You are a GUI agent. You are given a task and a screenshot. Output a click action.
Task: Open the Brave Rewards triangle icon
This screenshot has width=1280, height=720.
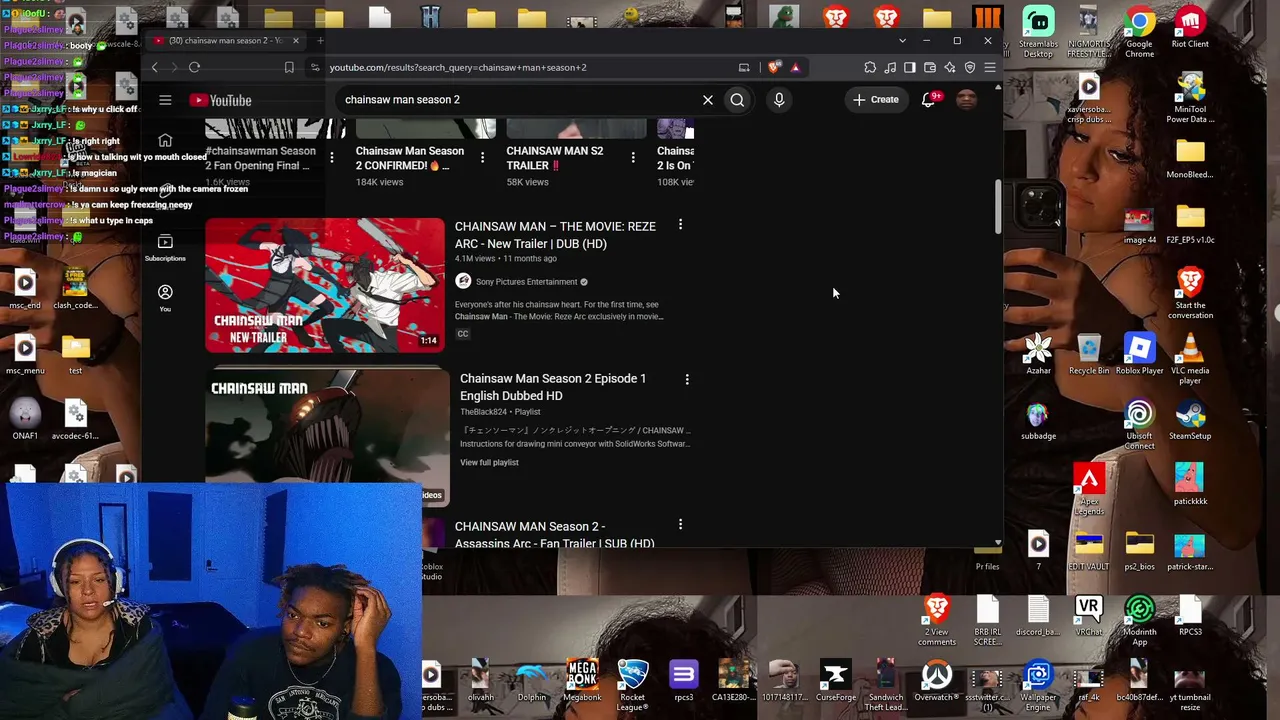click(x=795, y=68)
